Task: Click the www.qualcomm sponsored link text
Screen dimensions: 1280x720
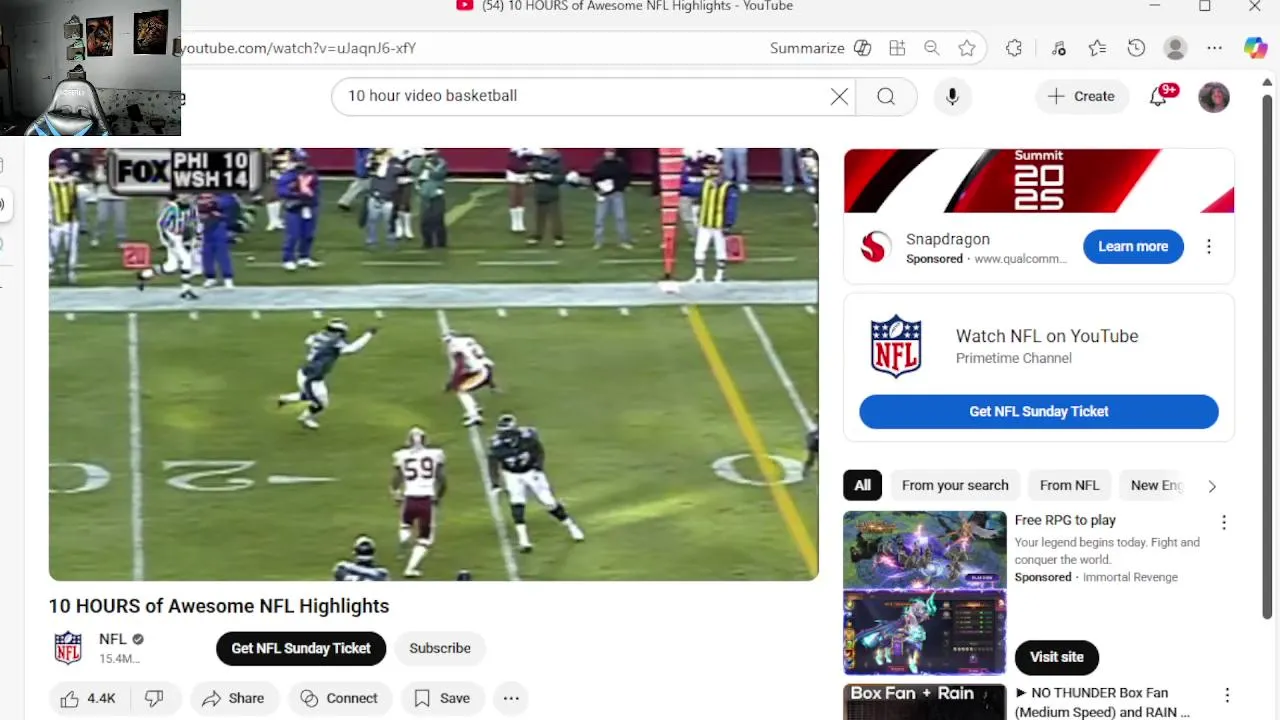Action: 1020,259
